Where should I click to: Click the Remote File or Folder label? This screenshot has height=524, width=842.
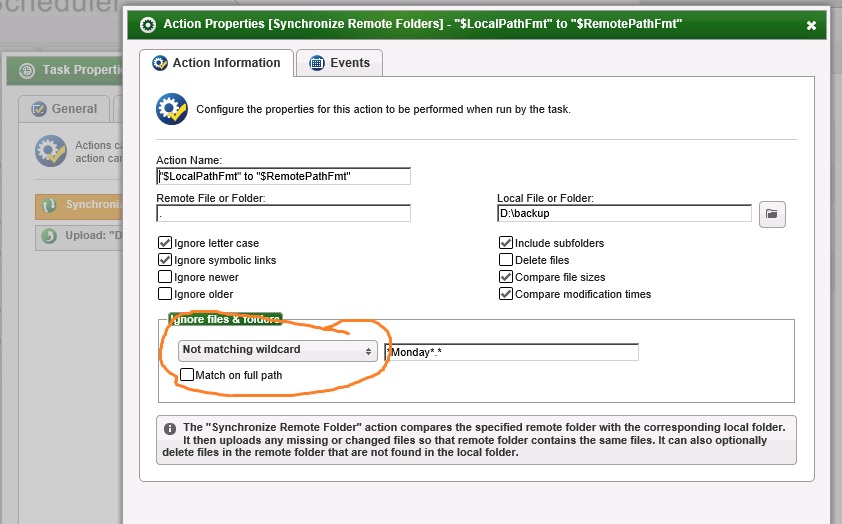210,198
